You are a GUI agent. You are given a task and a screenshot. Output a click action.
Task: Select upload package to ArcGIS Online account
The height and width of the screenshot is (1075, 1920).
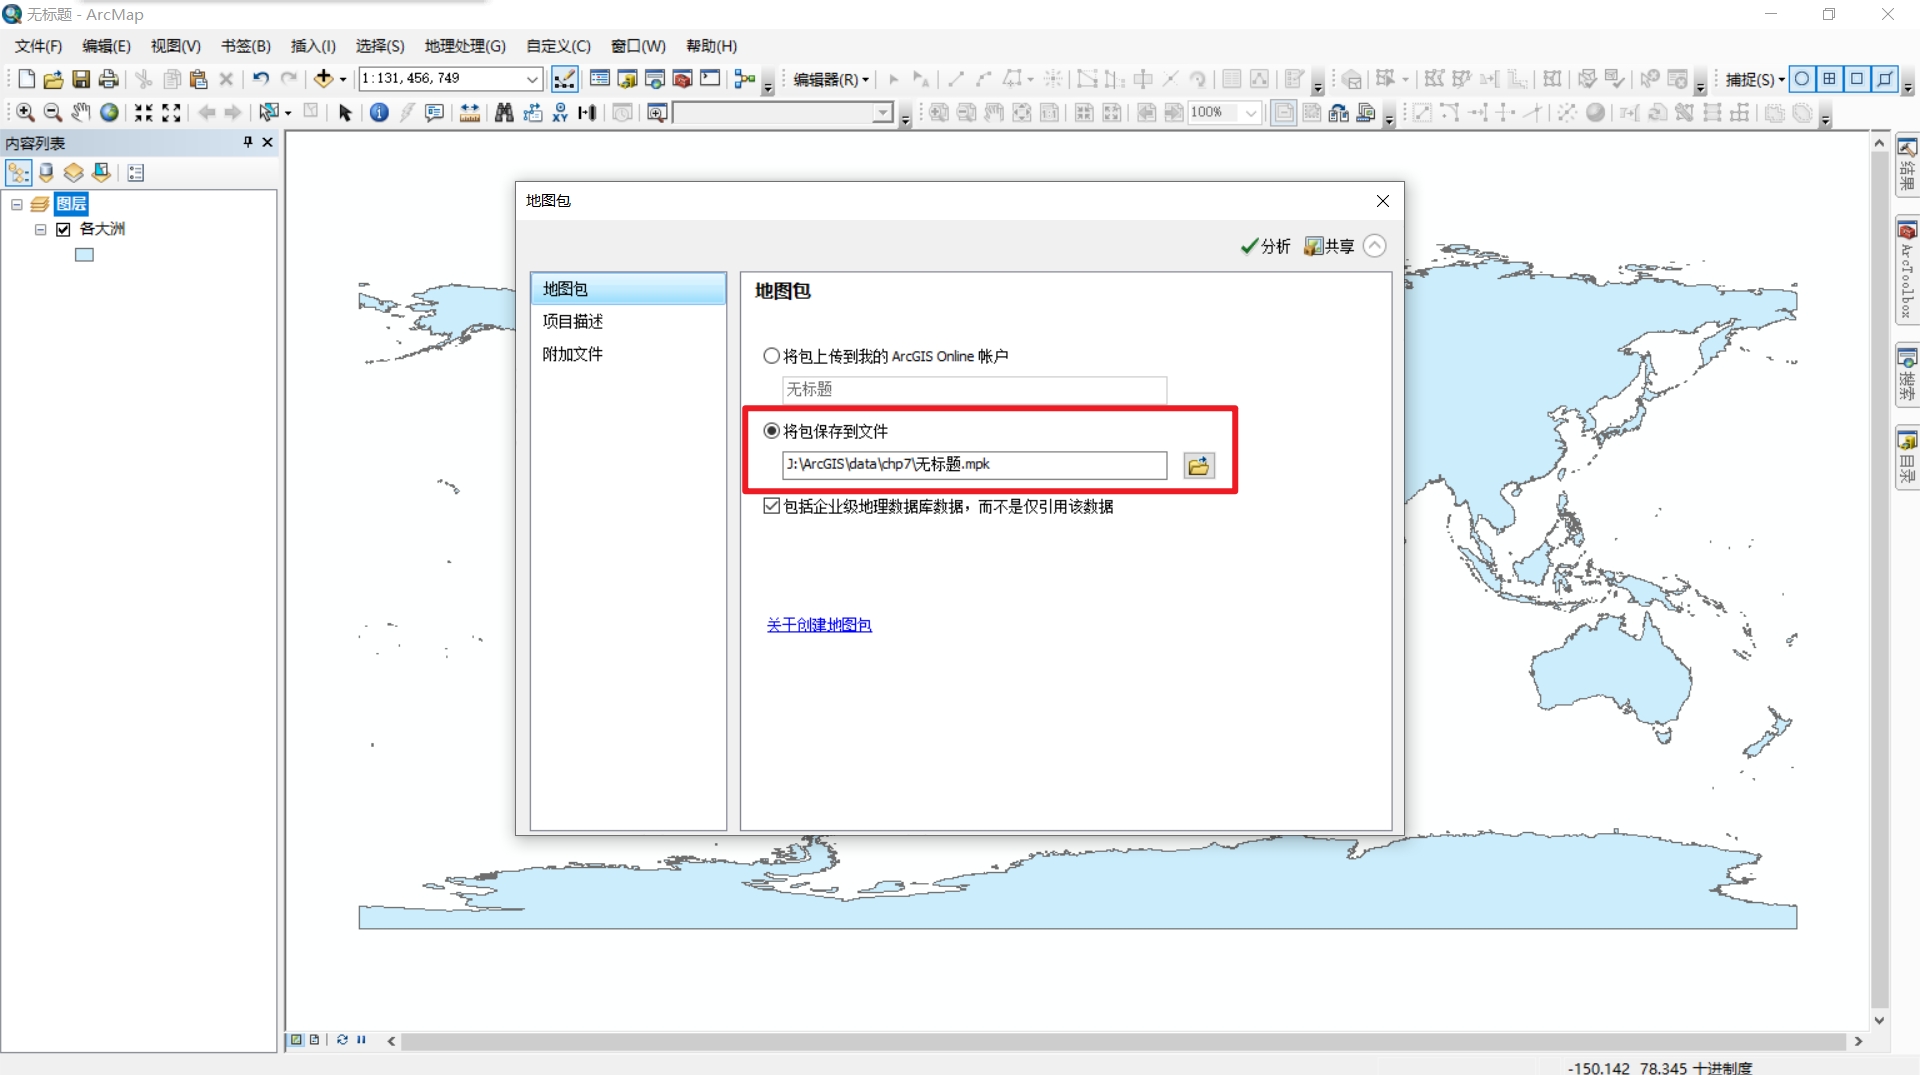[x=771, y=356]
